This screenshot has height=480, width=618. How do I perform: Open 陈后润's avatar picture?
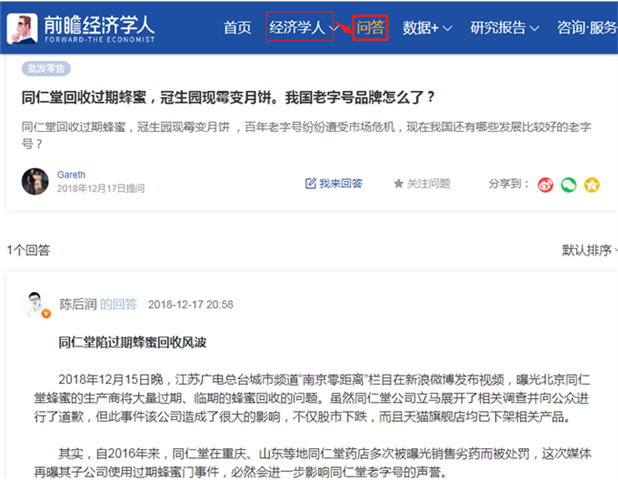pyautogui.click(x=36, y=305)
